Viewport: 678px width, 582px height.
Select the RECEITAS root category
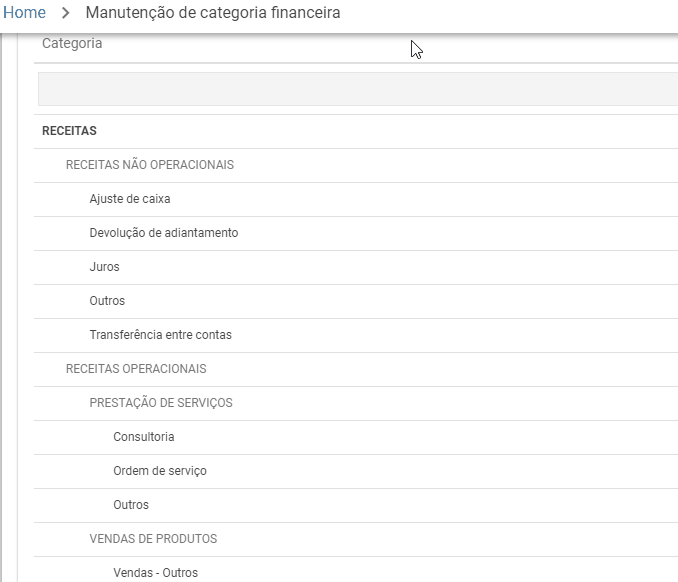coord(356,131)
